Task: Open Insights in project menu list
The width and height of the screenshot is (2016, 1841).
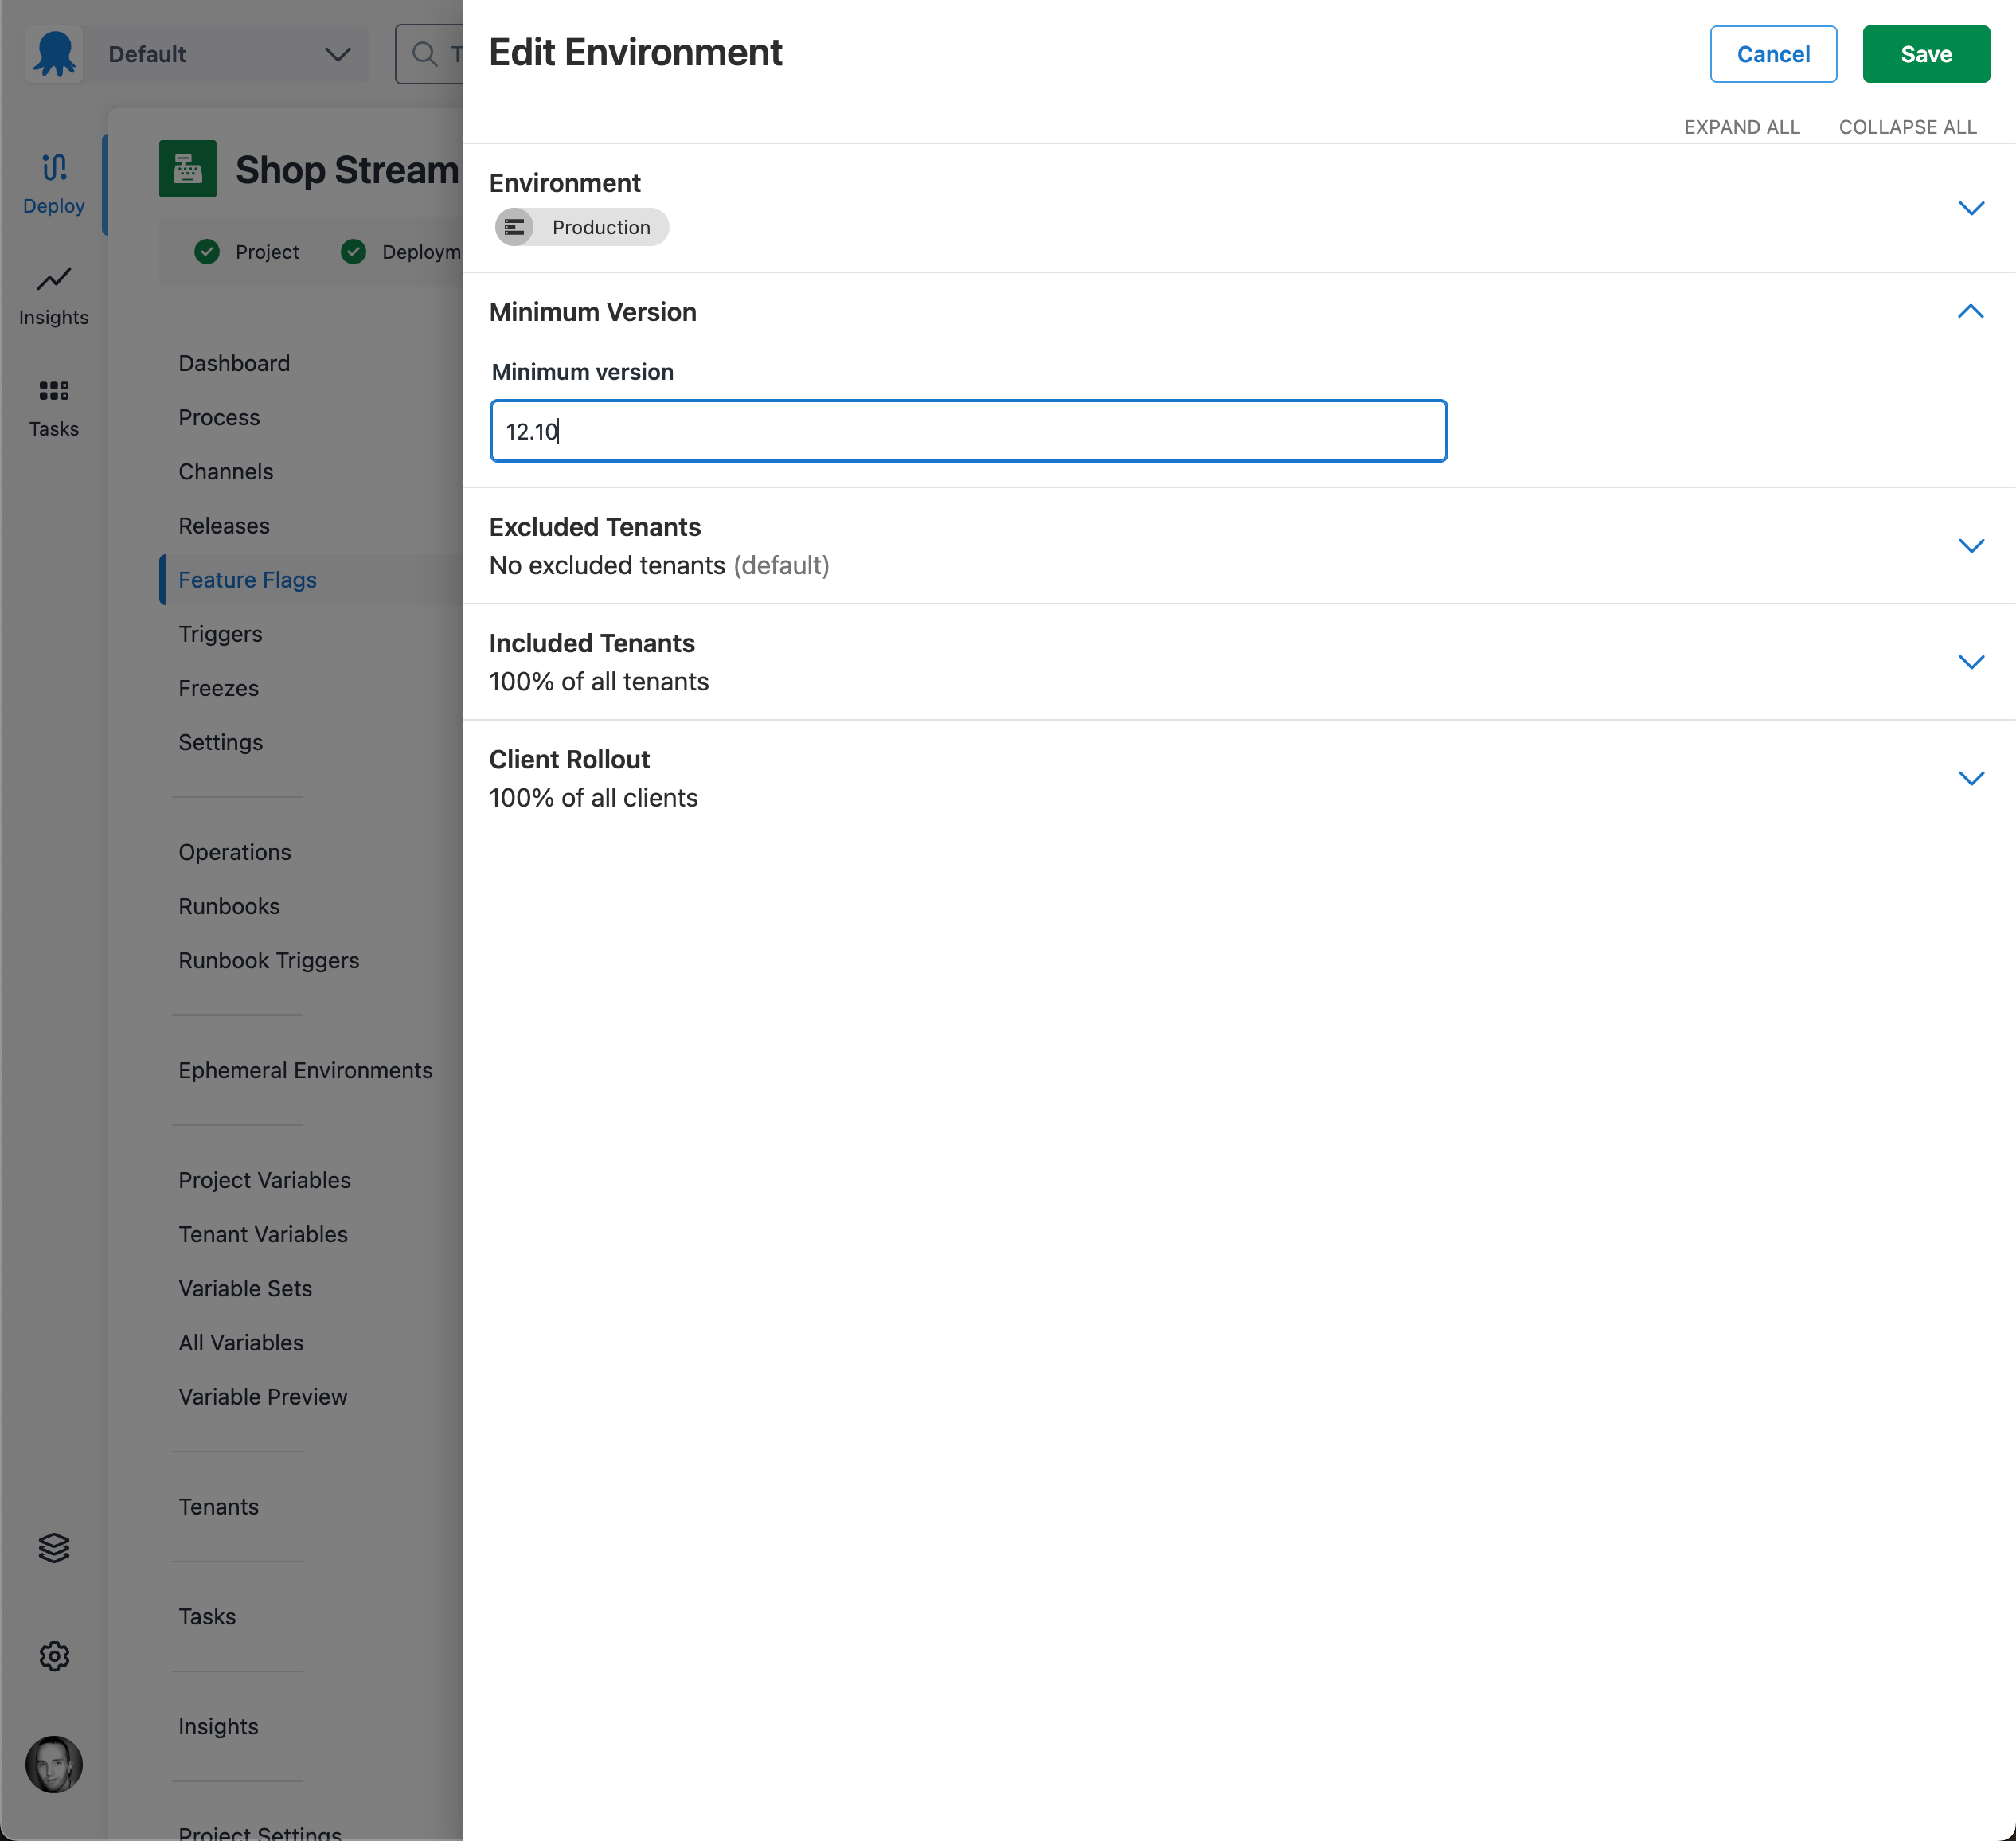Action: click(218, 1726)
